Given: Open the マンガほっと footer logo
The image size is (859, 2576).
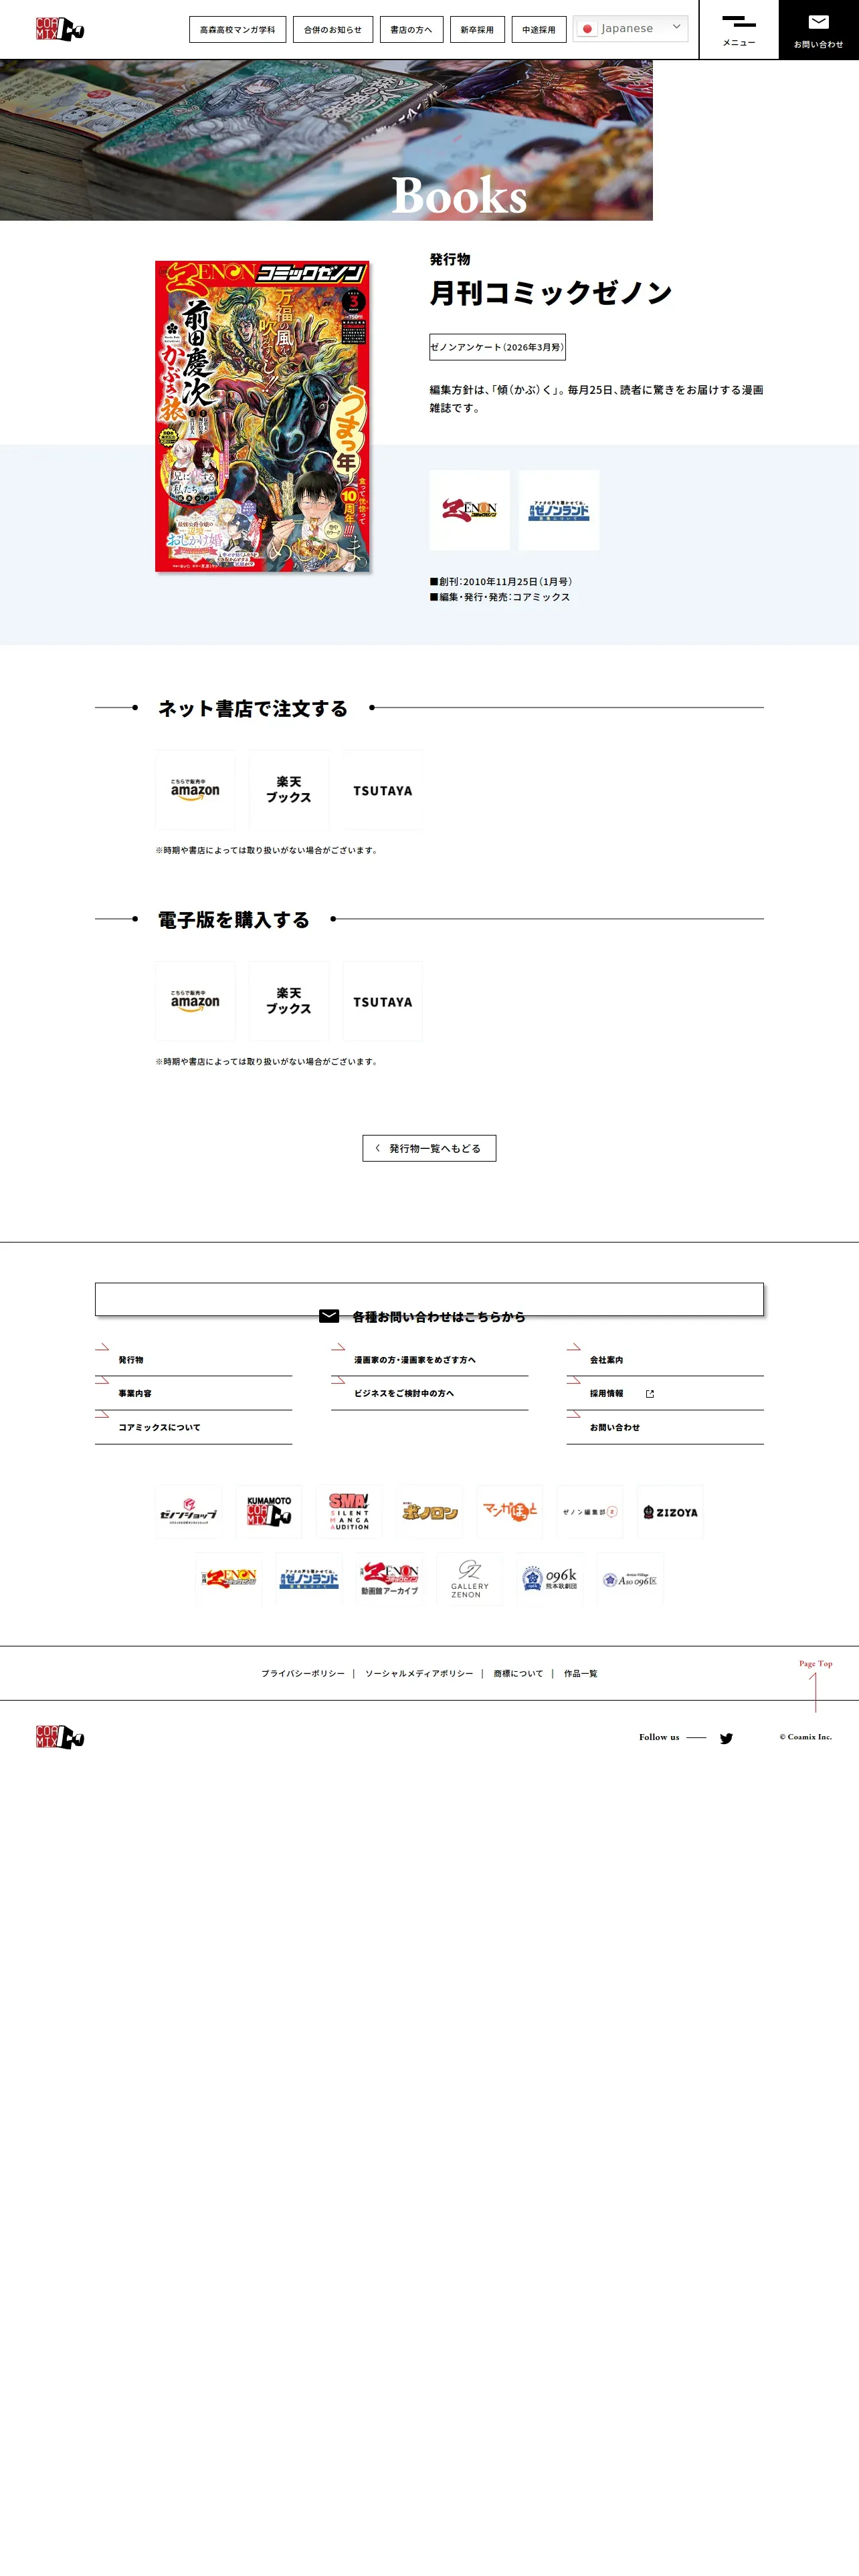Looking at the screenshot, I should coord(510,1512).
